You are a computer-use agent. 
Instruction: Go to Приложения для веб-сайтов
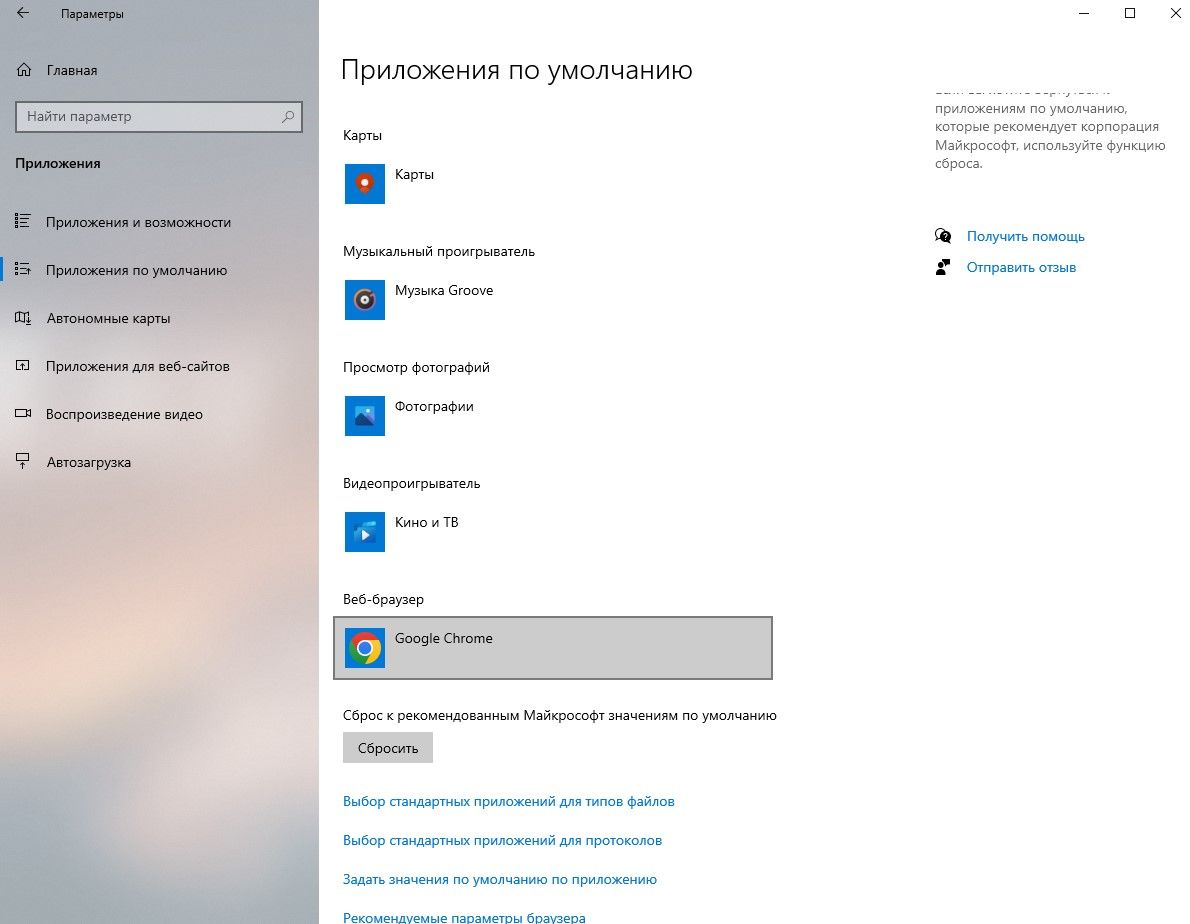(x=138, y=366)
